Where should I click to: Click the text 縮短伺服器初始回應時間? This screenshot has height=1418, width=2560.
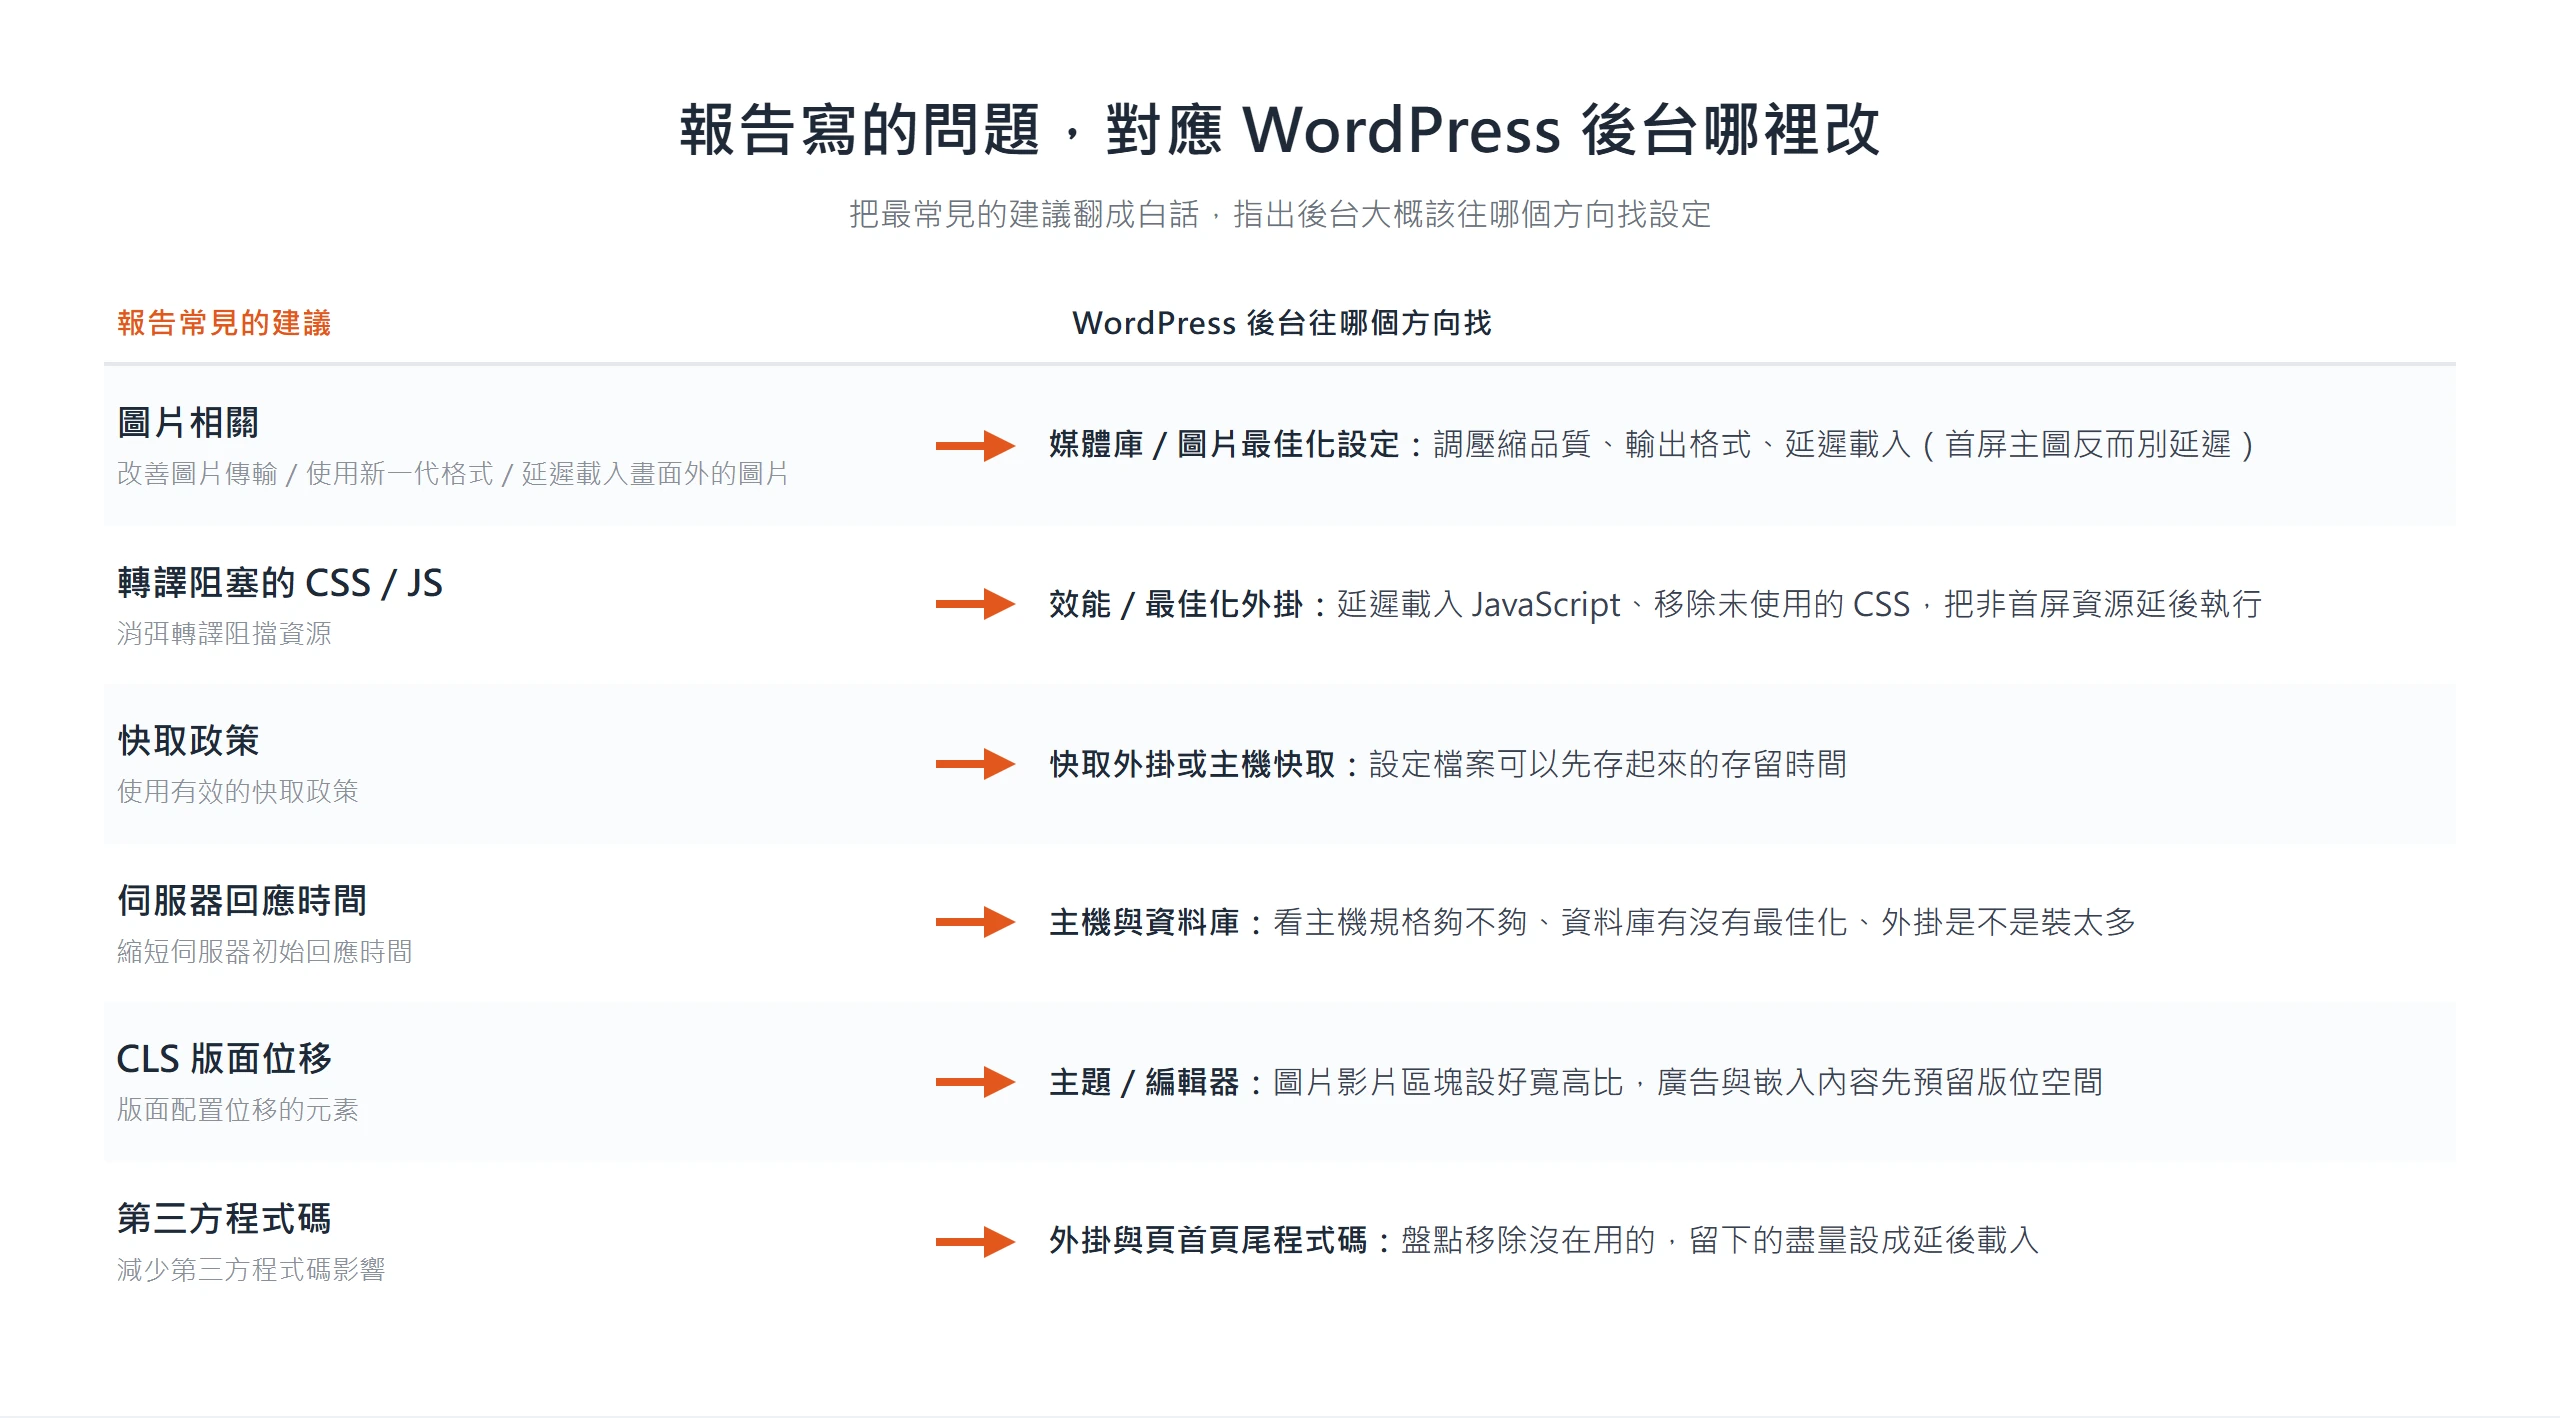(x=265, y=952)
